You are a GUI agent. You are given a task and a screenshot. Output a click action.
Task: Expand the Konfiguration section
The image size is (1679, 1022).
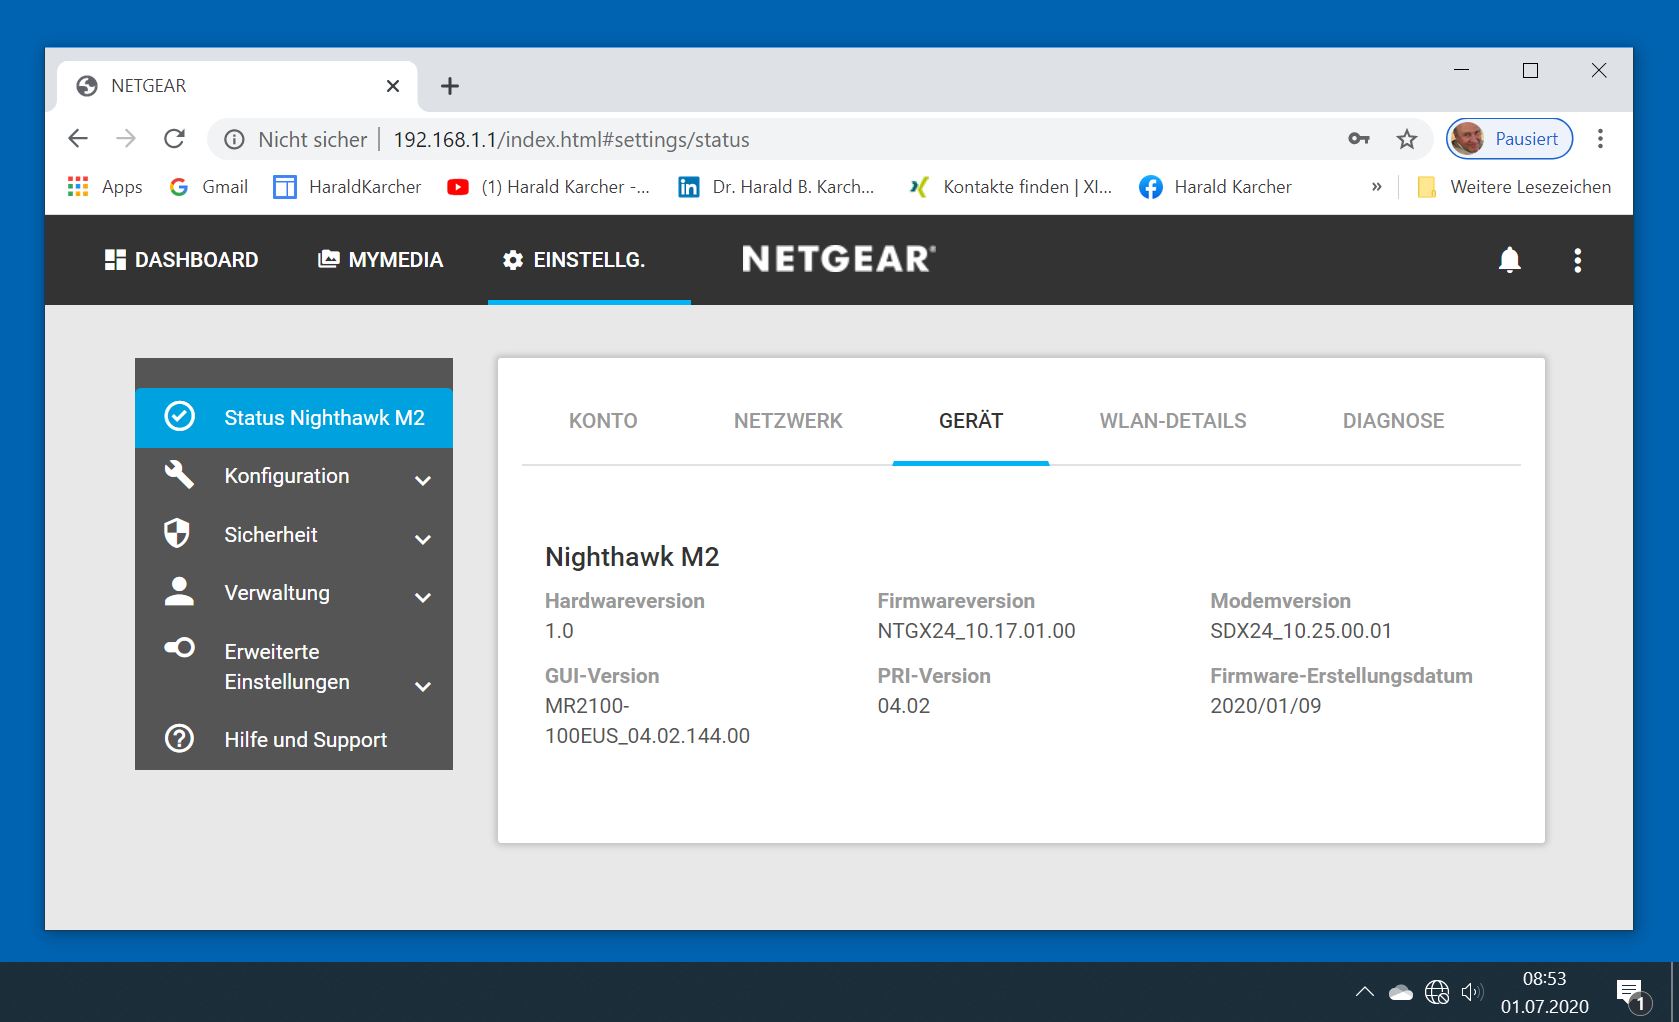point(423,480)
